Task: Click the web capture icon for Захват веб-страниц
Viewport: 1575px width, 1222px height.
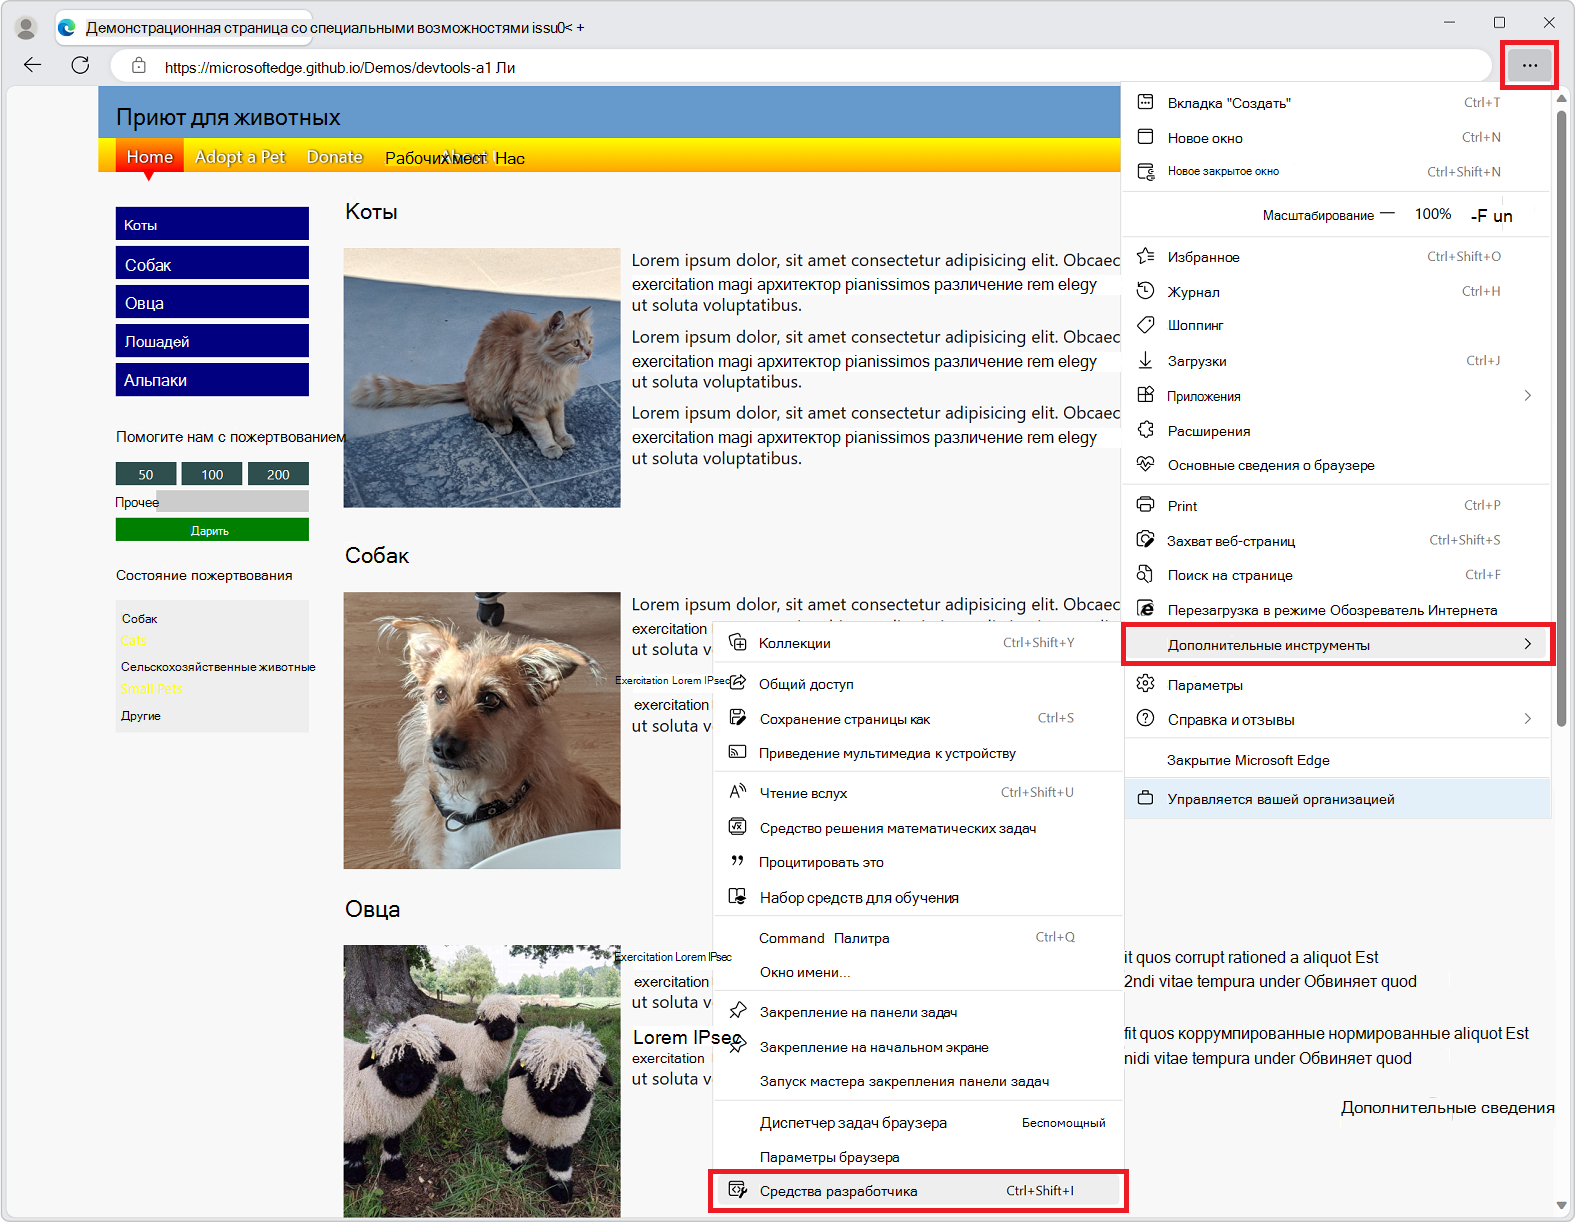Action: coord(1146,540)
